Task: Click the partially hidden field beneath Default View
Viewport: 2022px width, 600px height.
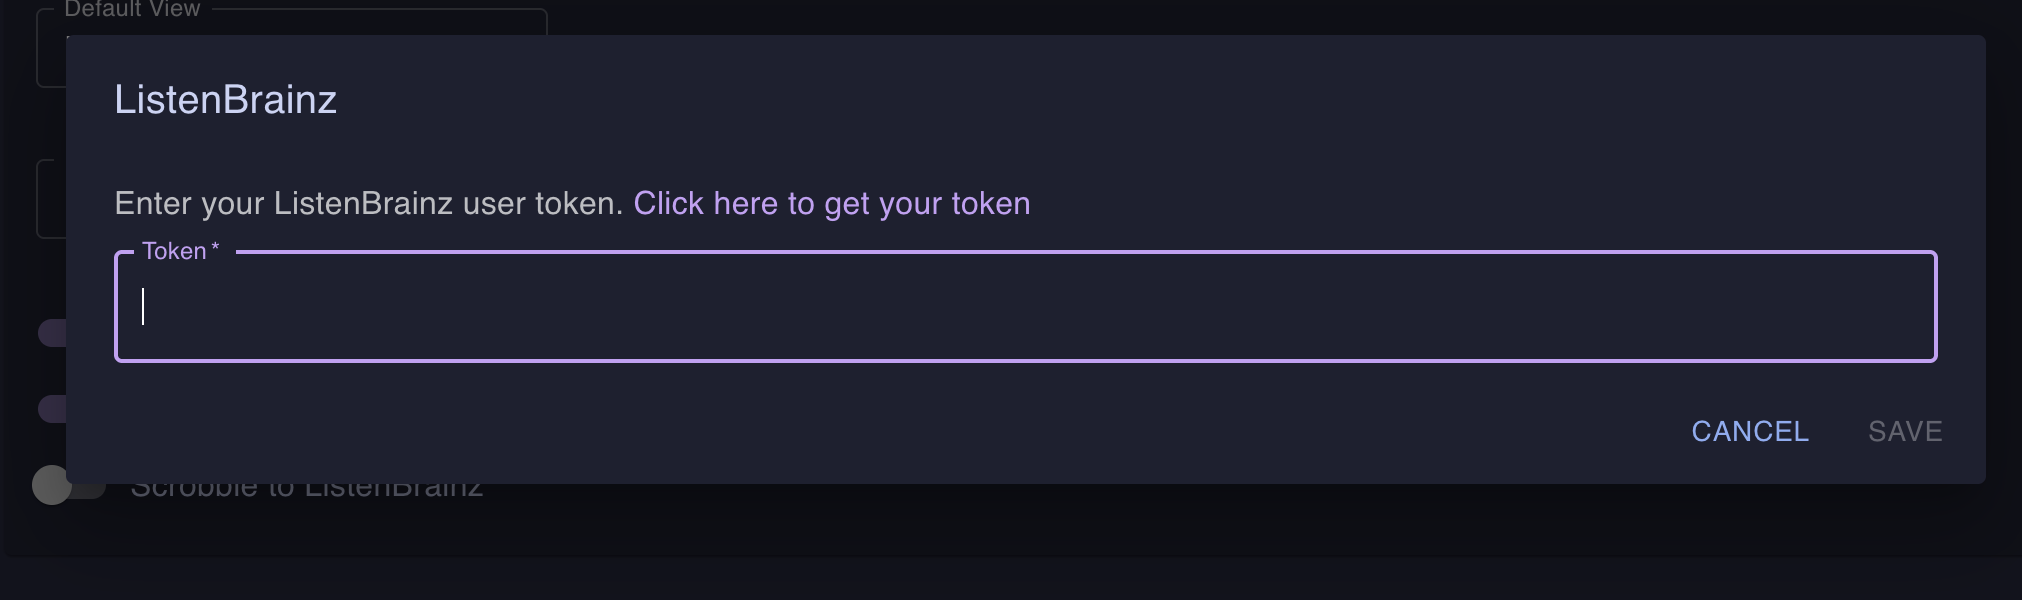Action: (50, 198)
